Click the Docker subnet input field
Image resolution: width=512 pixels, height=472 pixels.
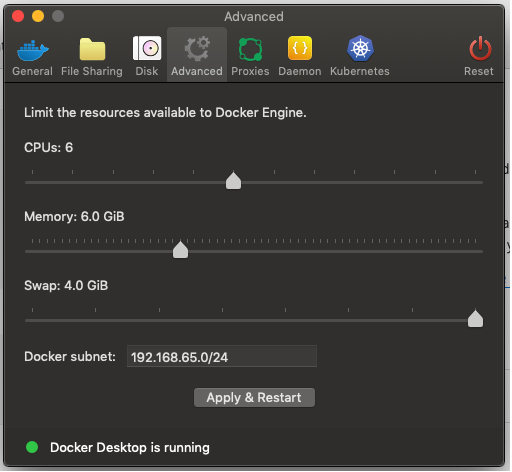(x=222, y=357)
